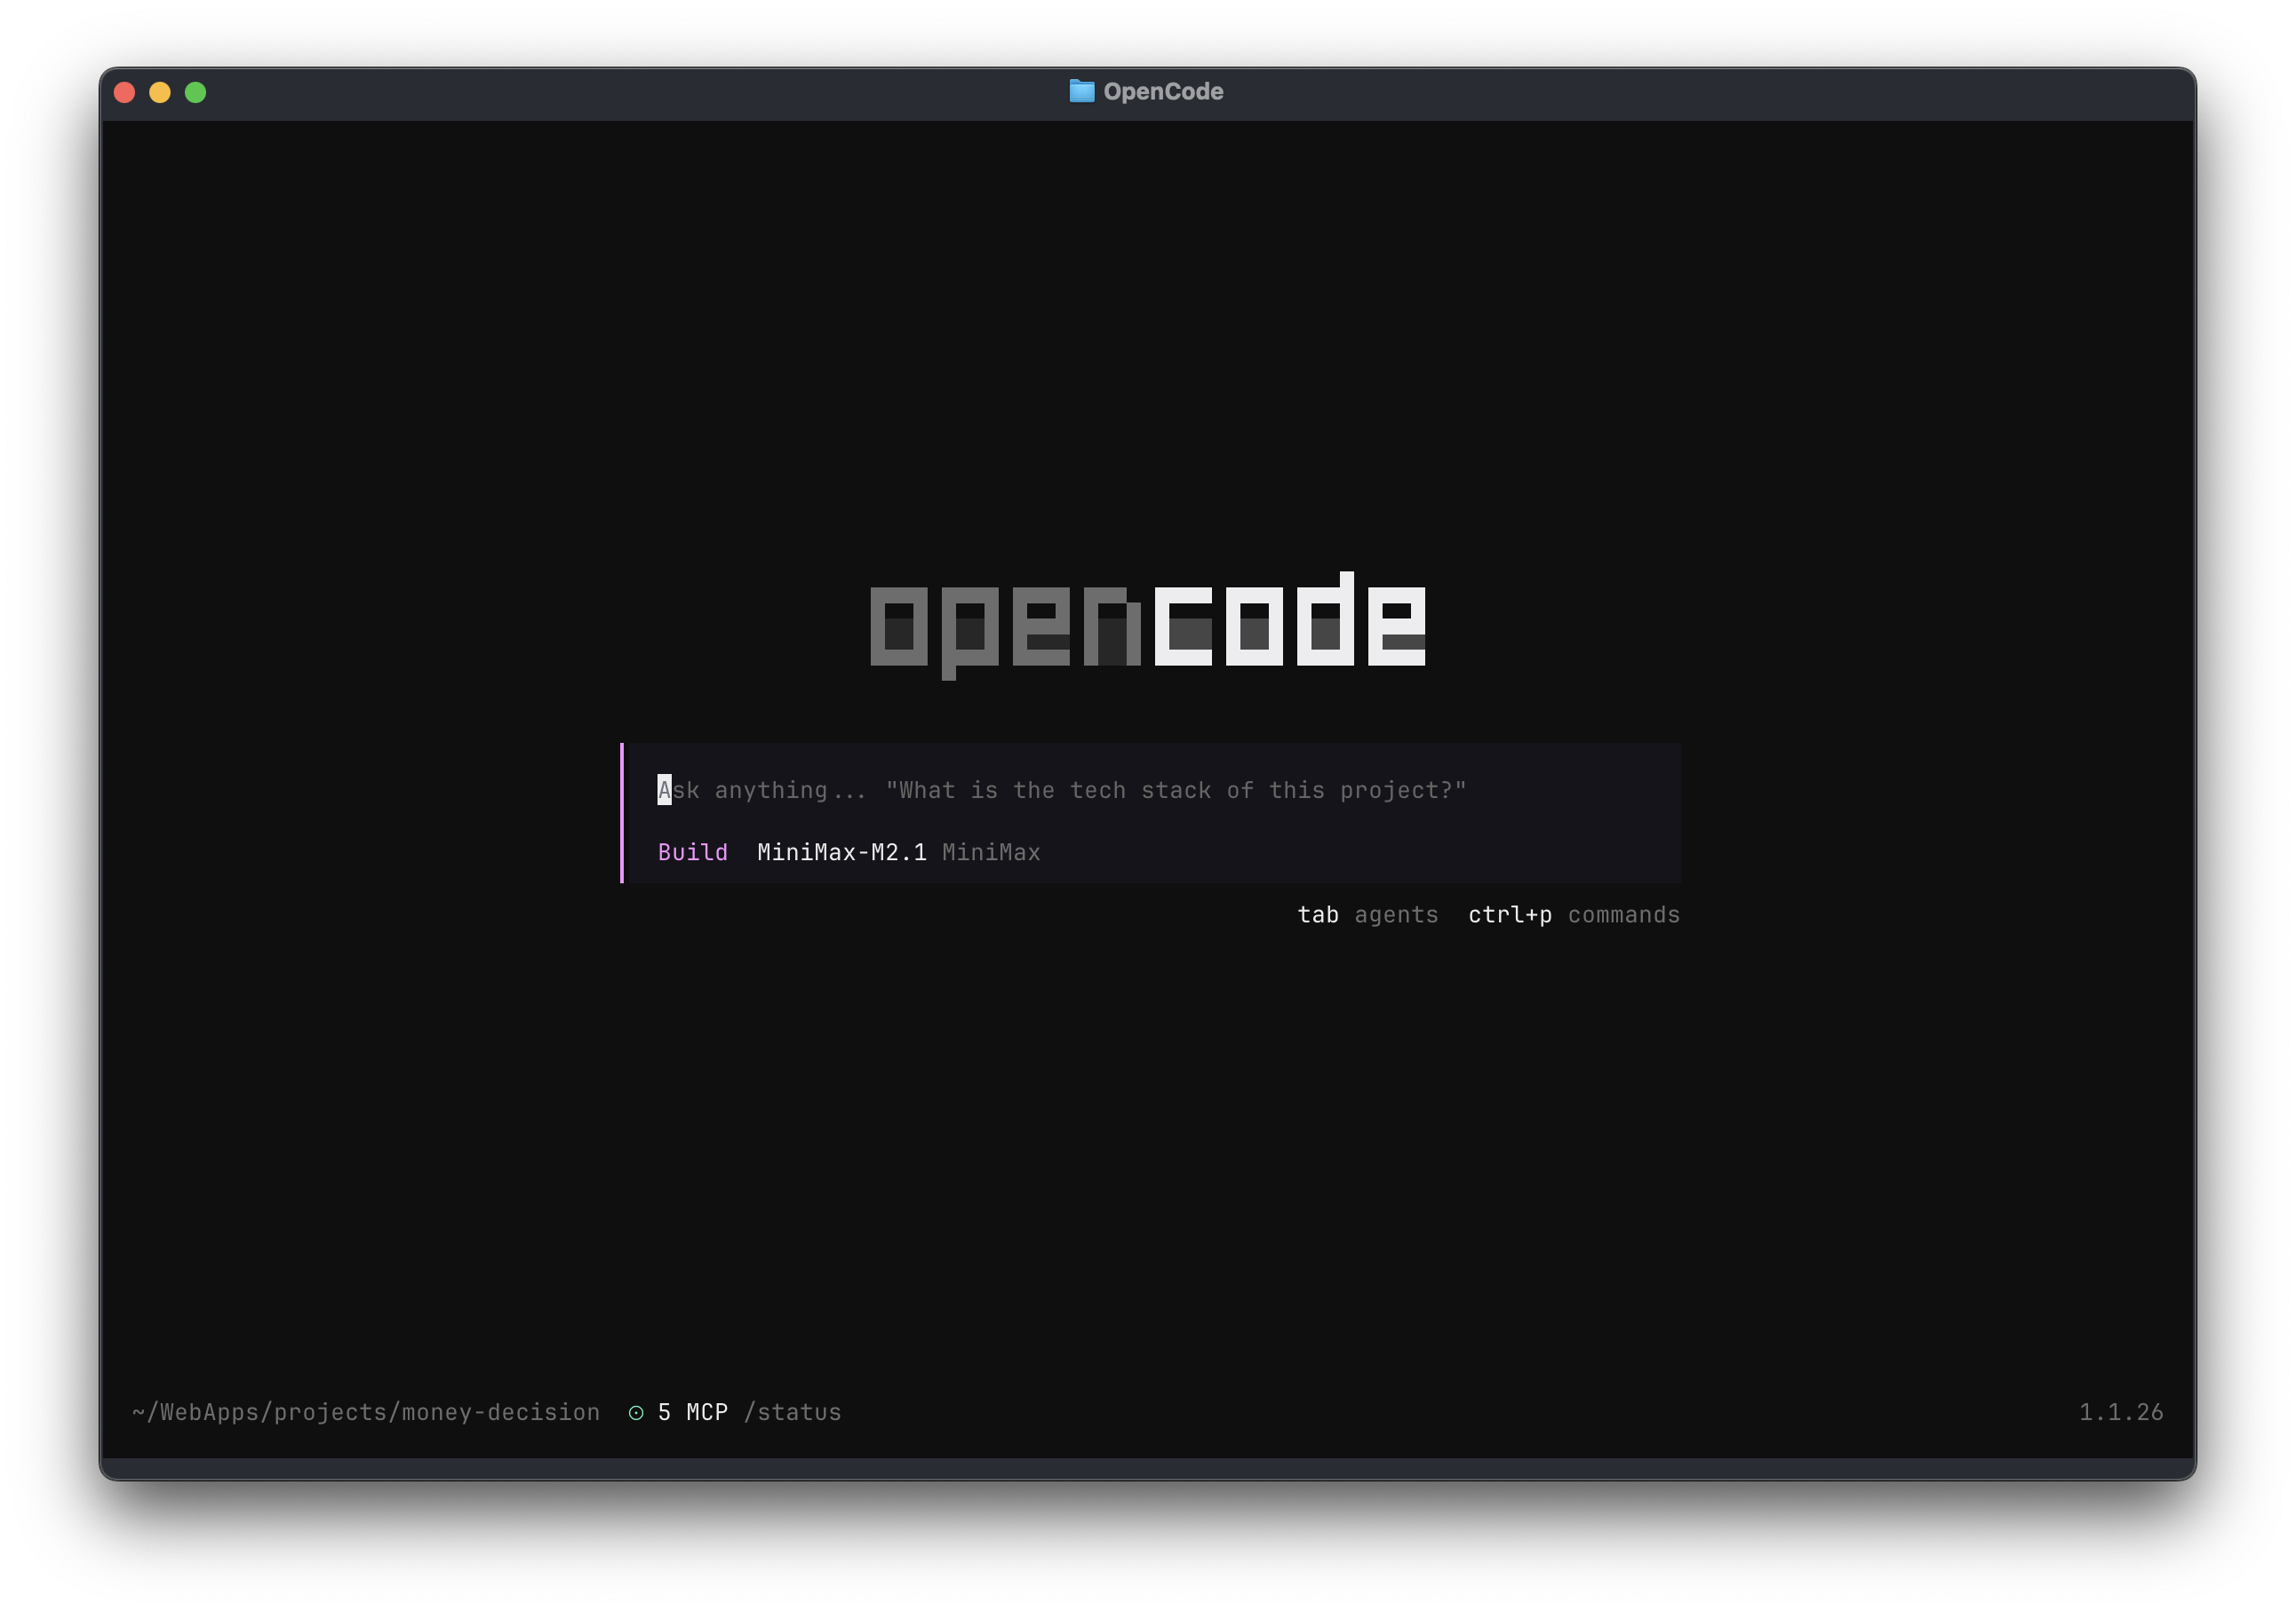Click the MiniMax provider label

click(x=991, y=852)
